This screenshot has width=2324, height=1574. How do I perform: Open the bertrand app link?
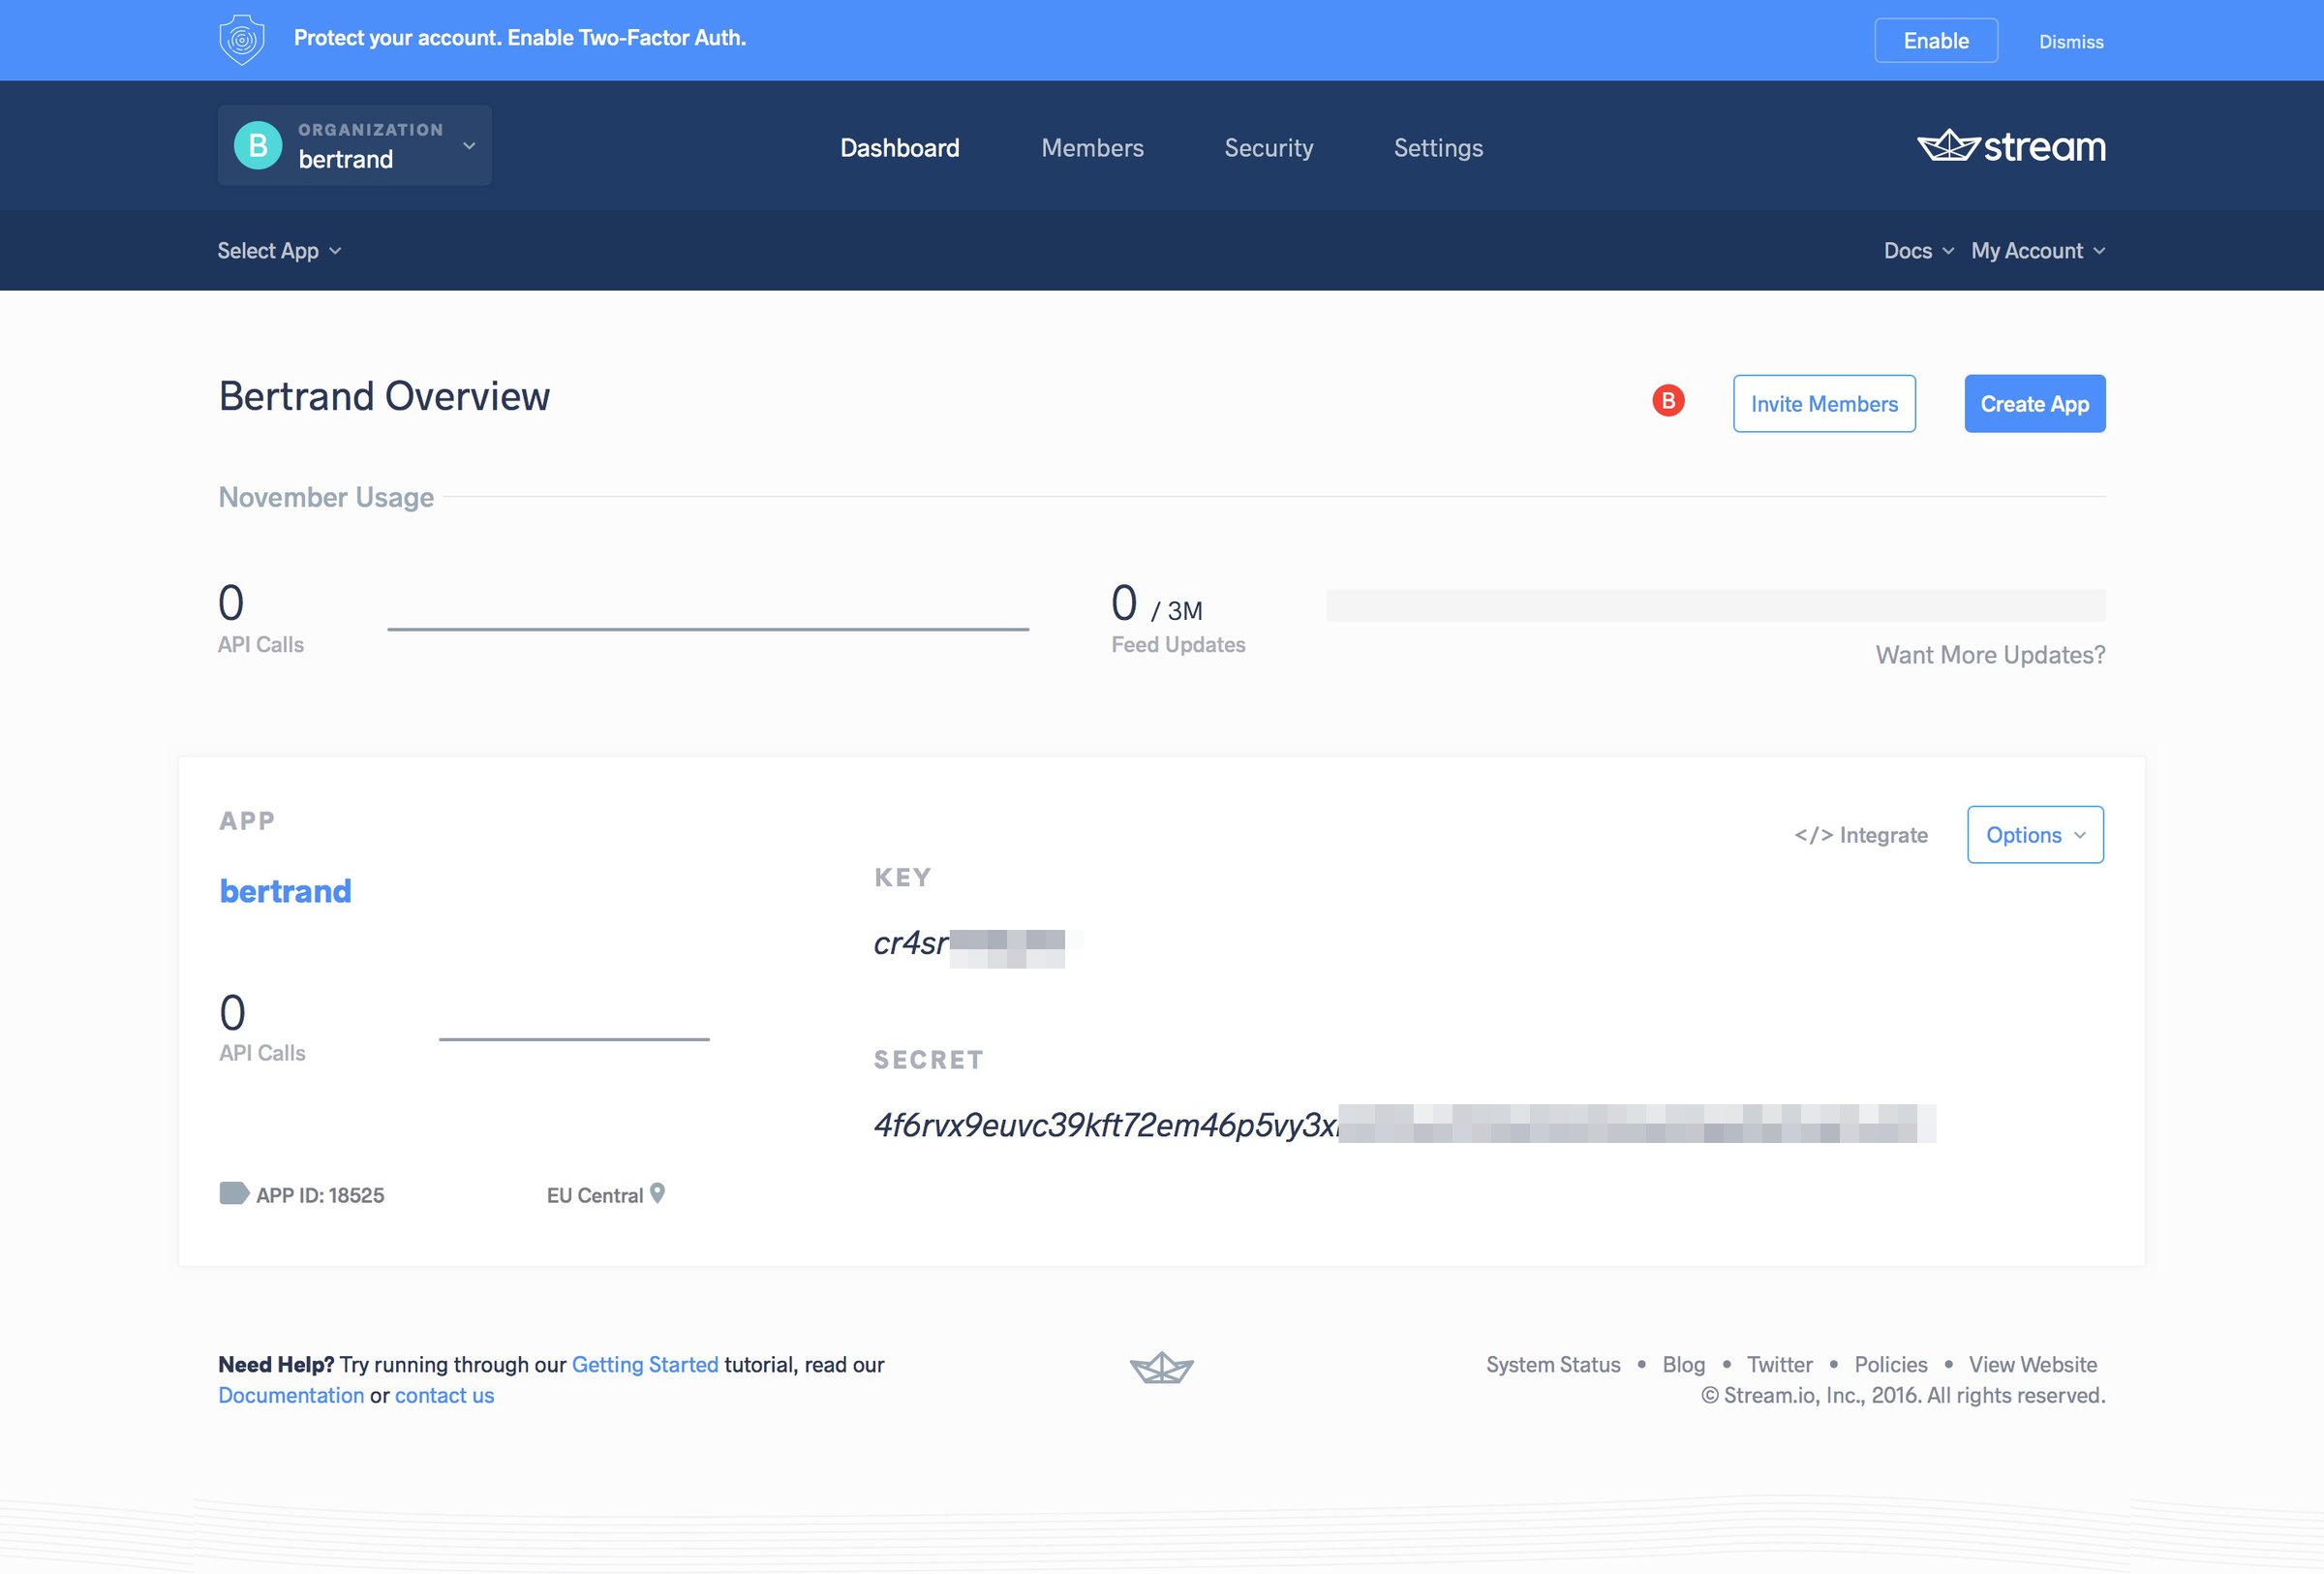point(286,891)
